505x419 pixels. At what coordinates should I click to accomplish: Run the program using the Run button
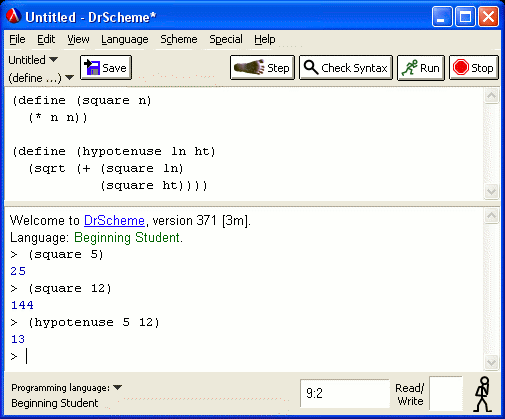[421, 68]
